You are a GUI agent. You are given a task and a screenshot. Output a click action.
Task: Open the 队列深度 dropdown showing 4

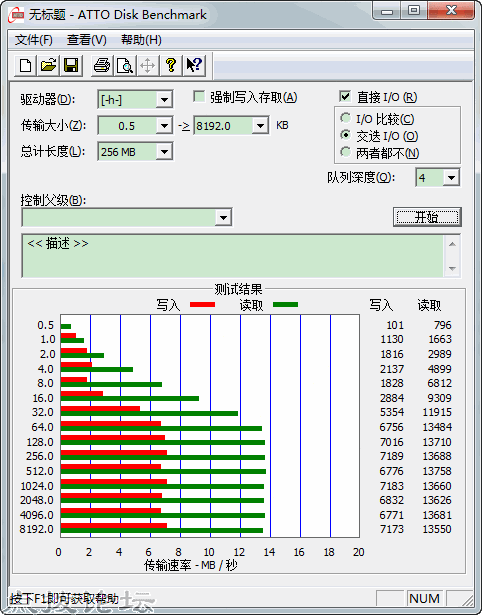coord(451,178)
